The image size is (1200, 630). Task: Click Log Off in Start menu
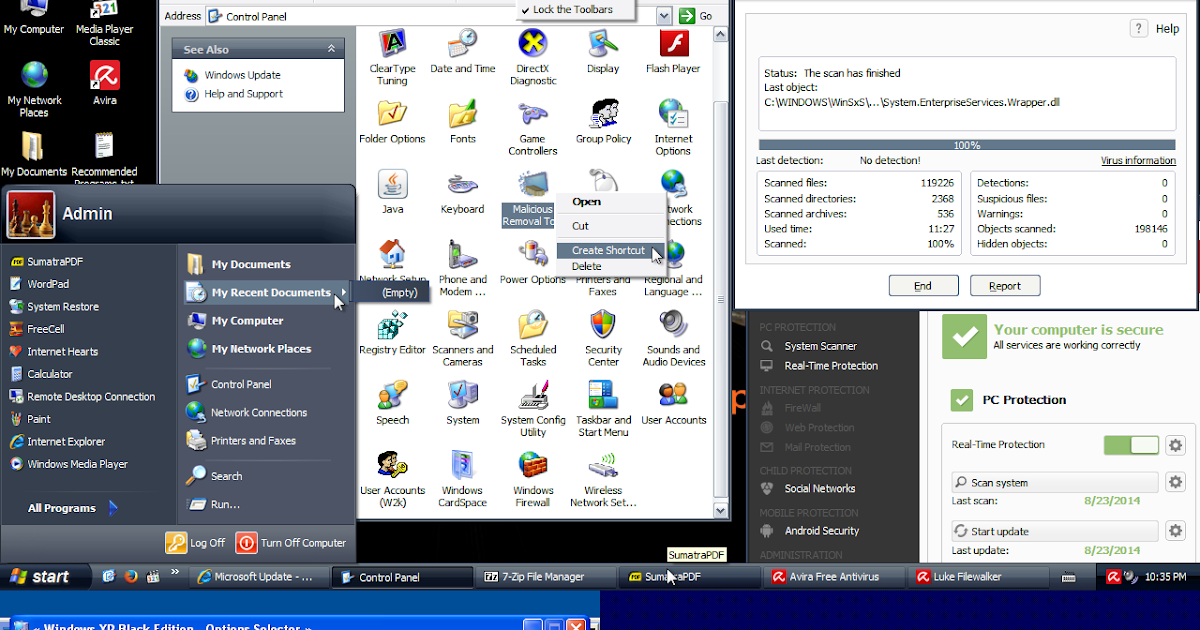(196, 543)
